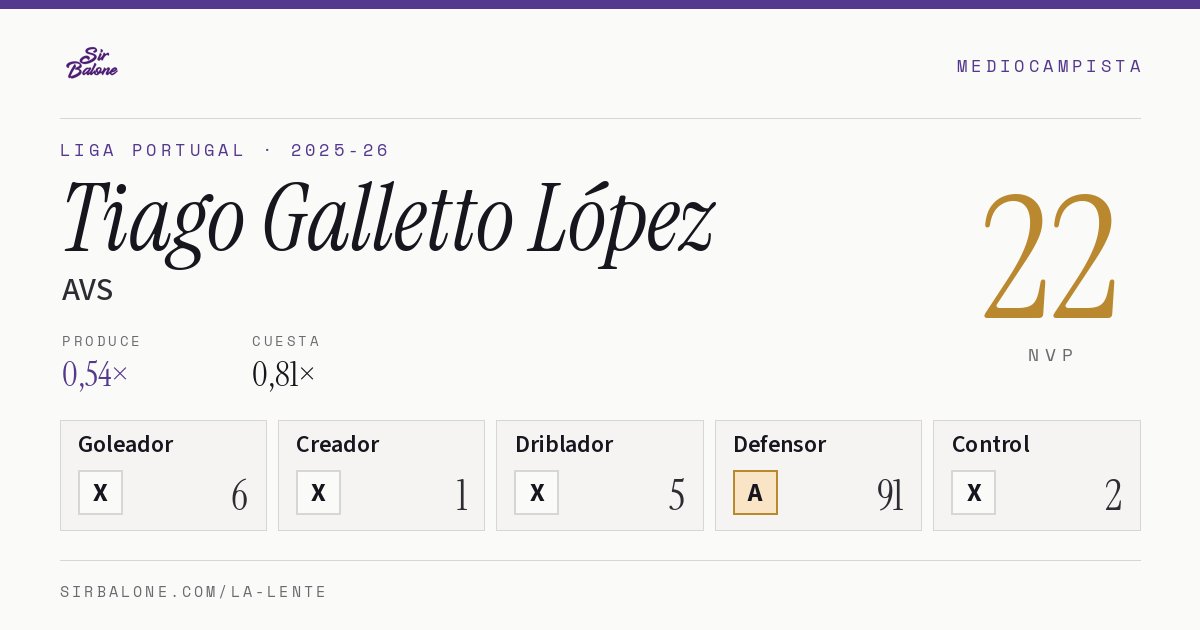Click the Defensor score 91
1200x630 pixels.
coord(890,495)
